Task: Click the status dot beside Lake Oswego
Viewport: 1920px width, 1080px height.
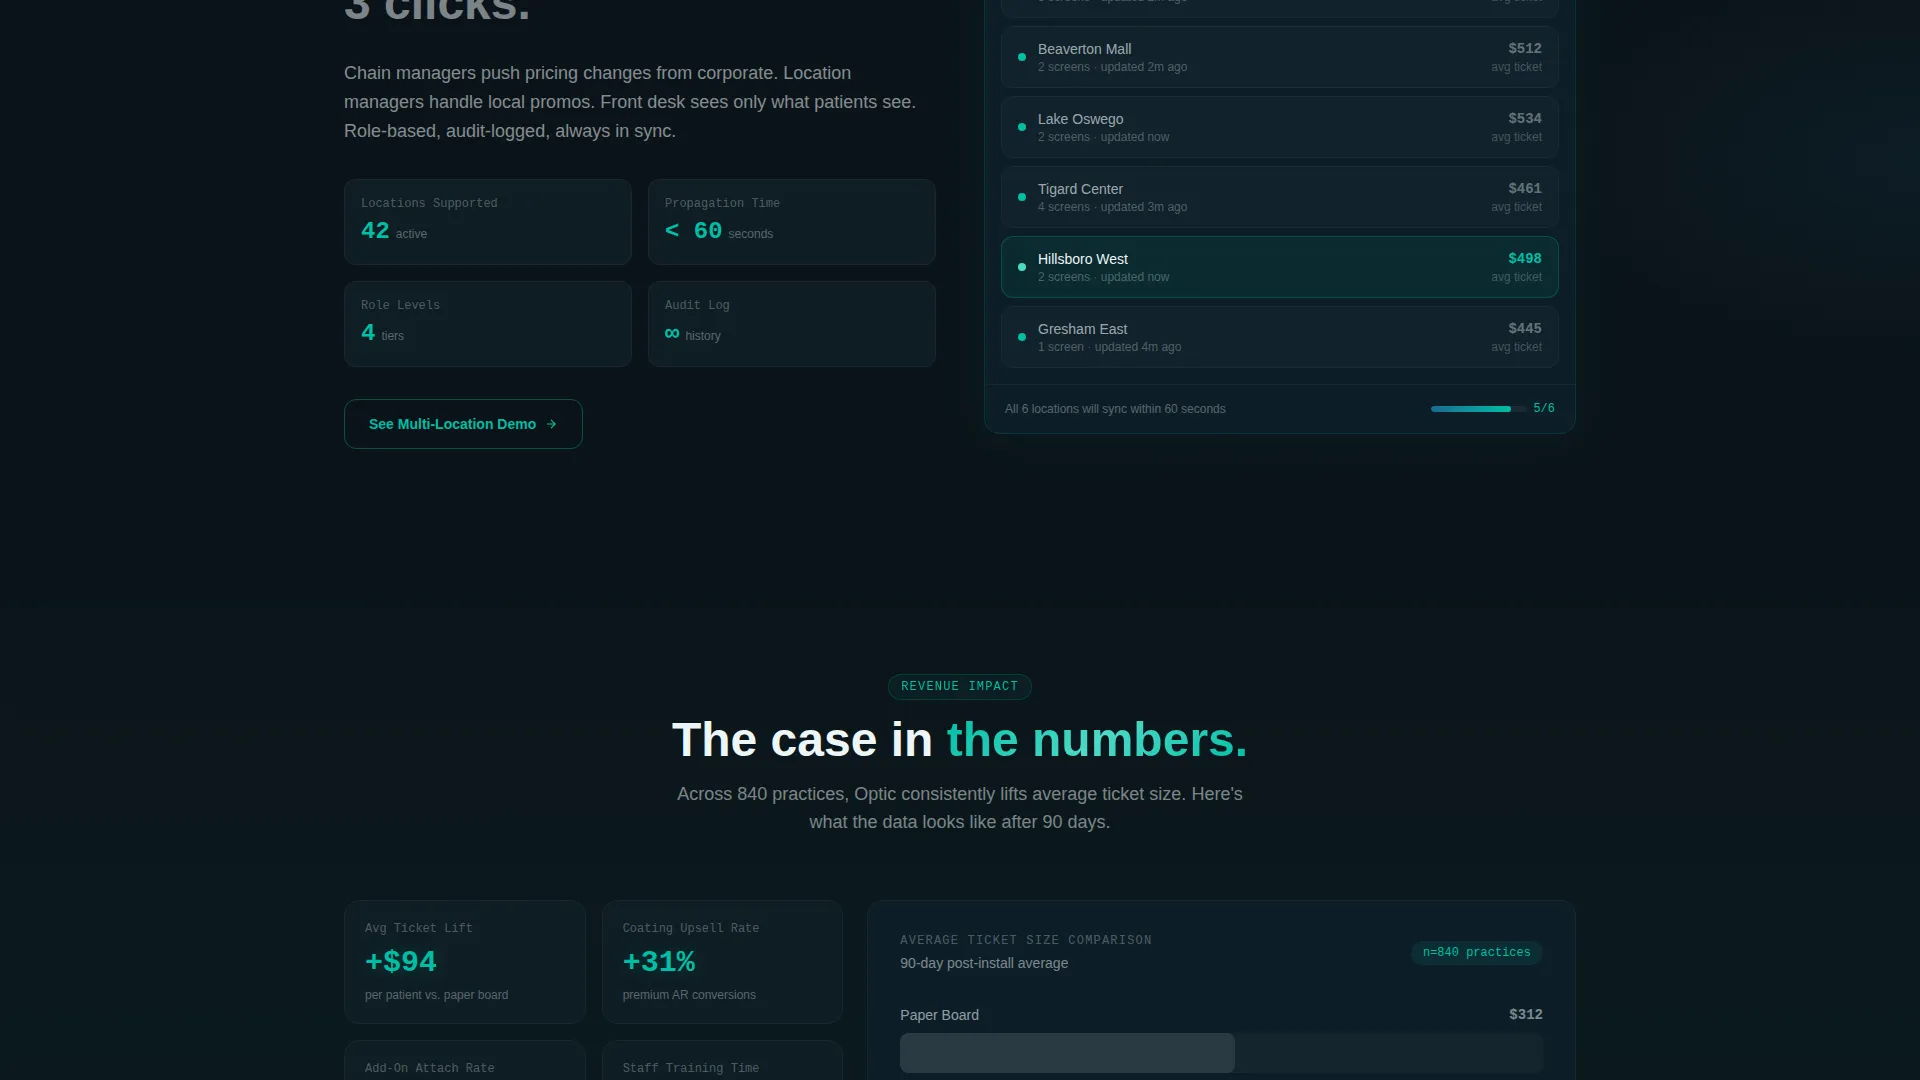Action: [1021, 127]
